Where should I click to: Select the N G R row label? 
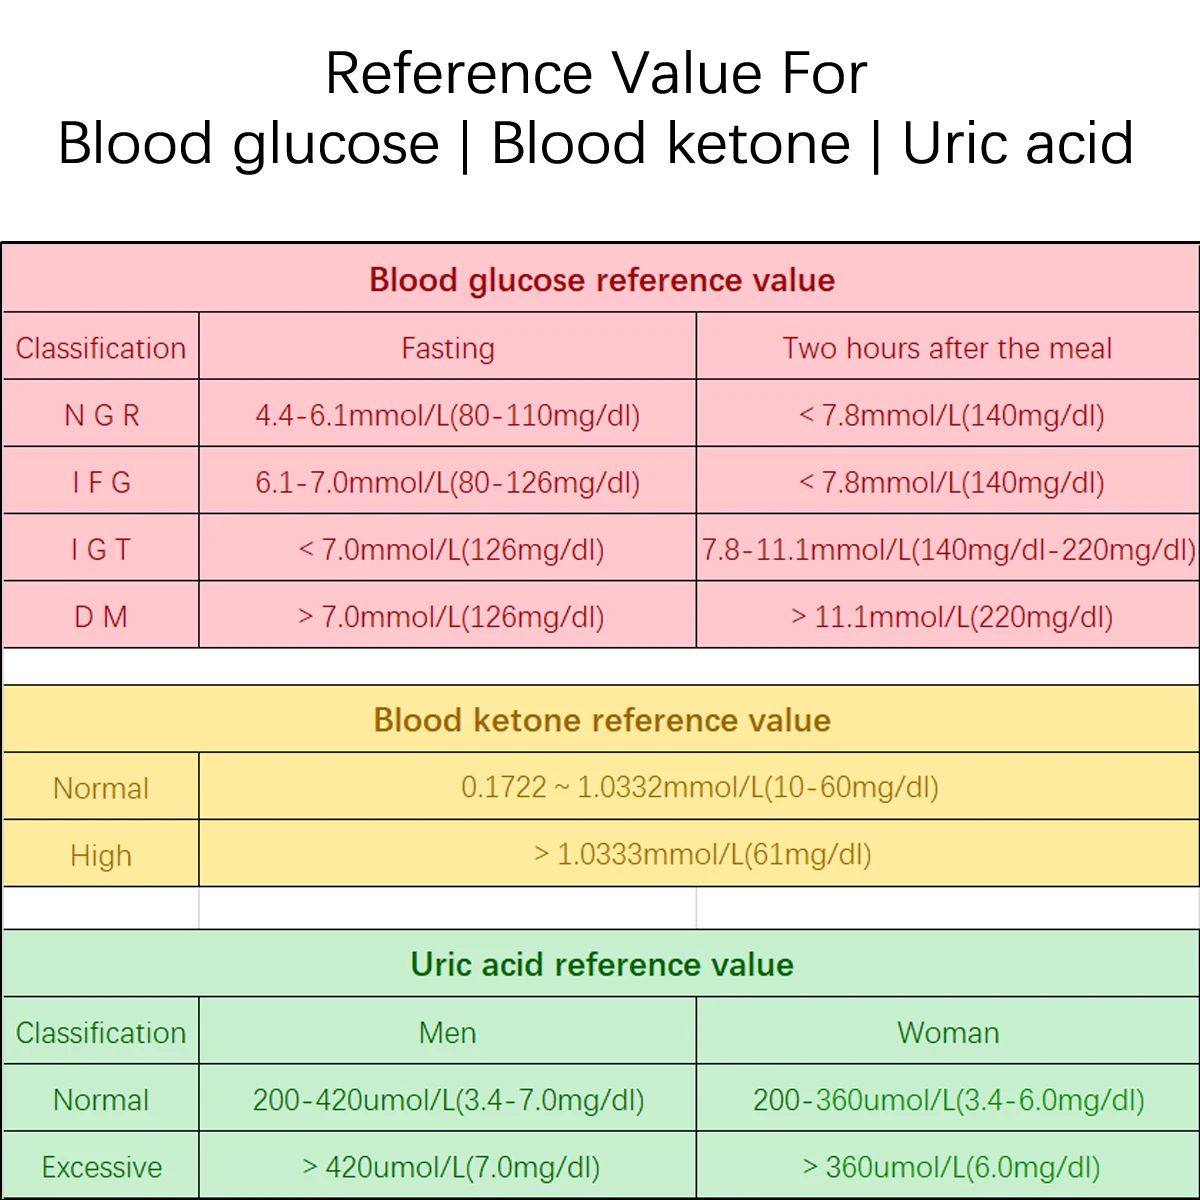(101, 415)
